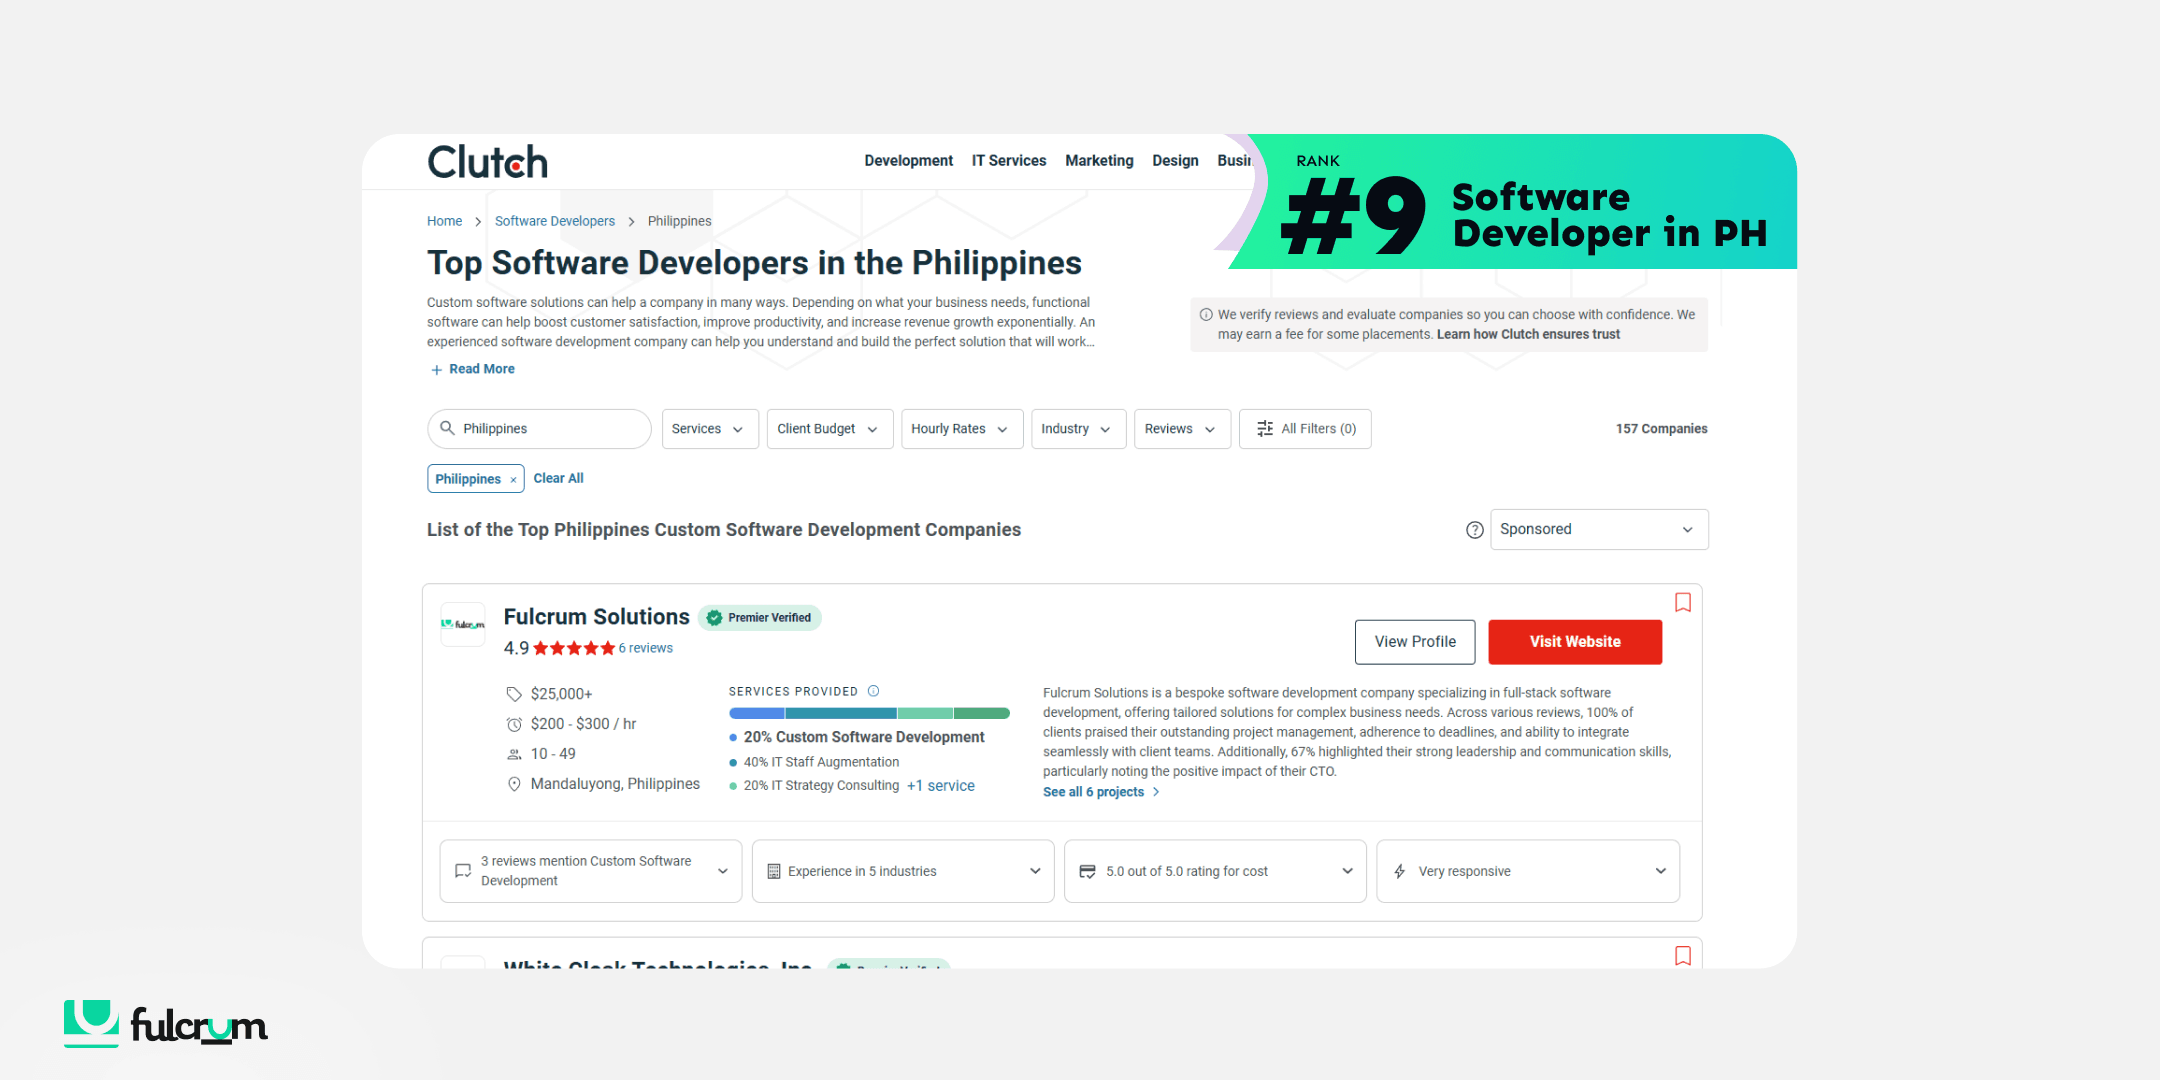Click See all 6 projects link

click(x=1101, y=792)
